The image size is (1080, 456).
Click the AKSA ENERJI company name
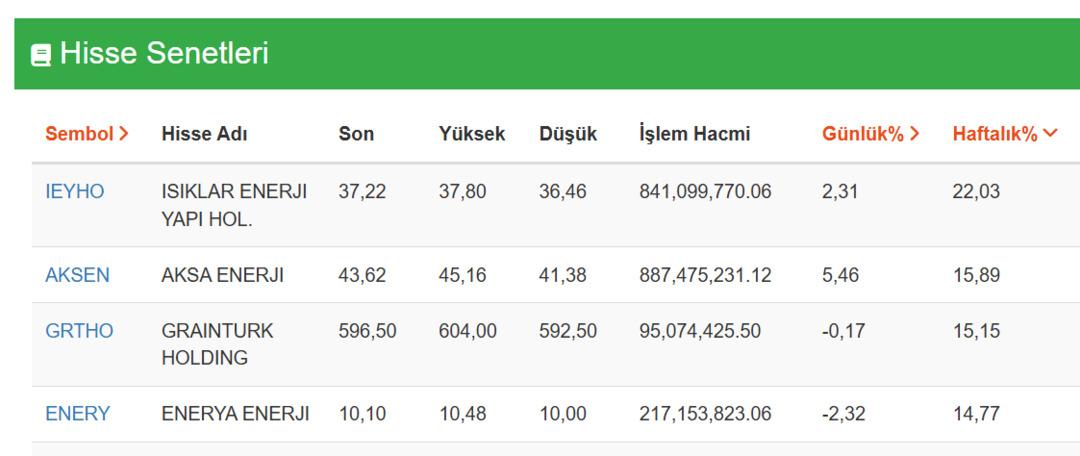point(222,275)
